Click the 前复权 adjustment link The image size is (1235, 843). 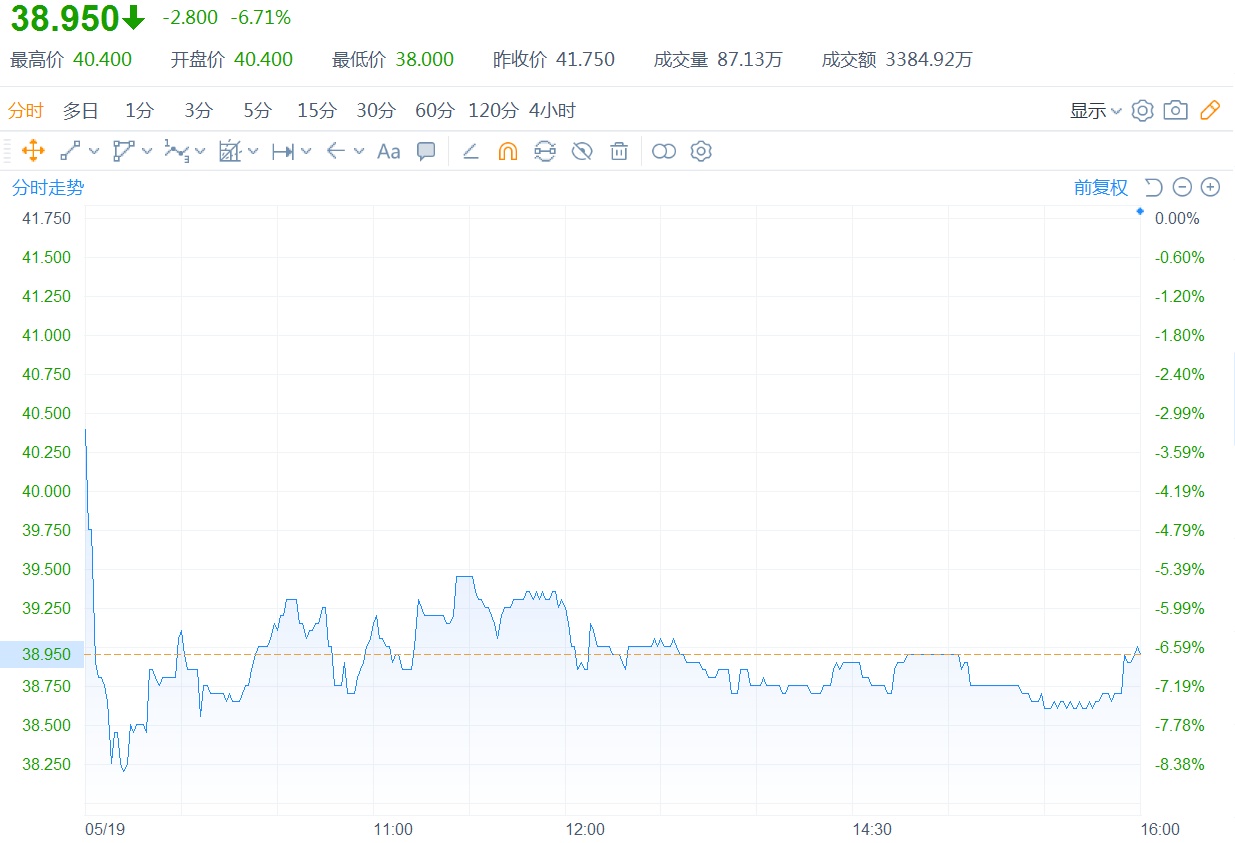point(1100,187)
